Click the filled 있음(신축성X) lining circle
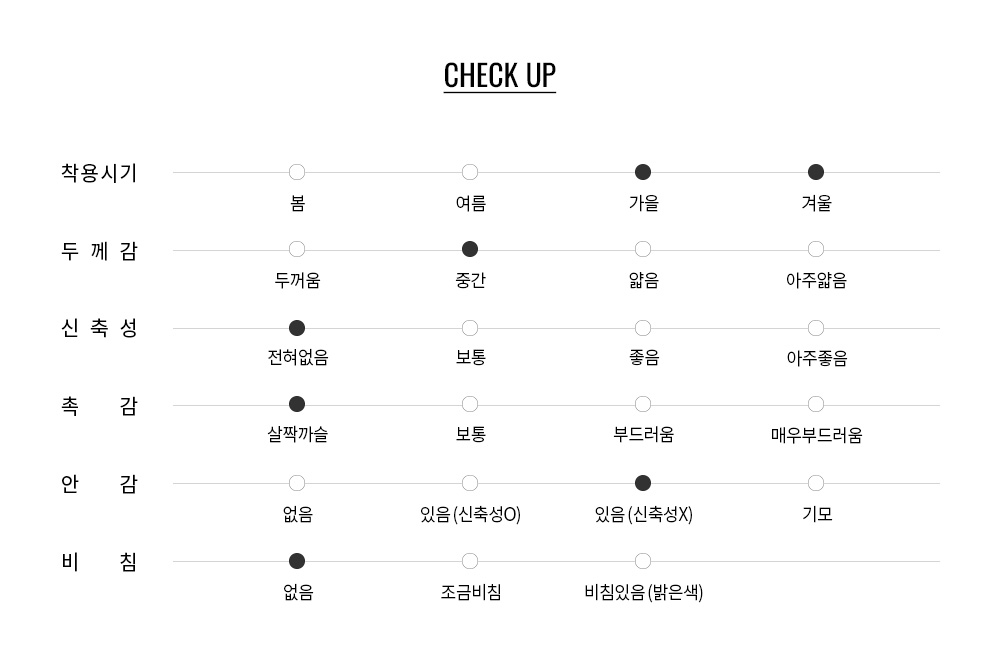This screenshot has height=661, width=1000. [643, 484]
